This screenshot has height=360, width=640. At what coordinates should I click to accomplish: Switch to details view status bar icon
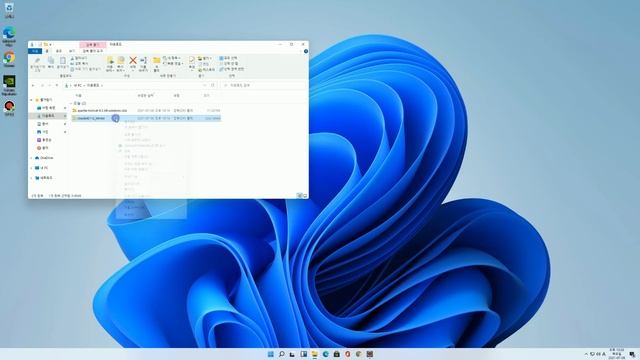[299, 196]
